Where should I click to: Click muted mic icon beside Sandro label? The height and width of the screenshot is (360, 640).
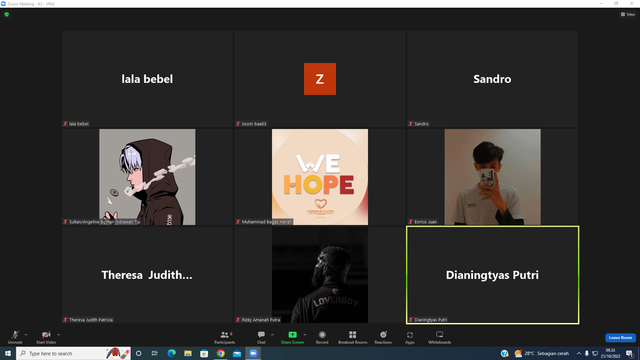411,124
